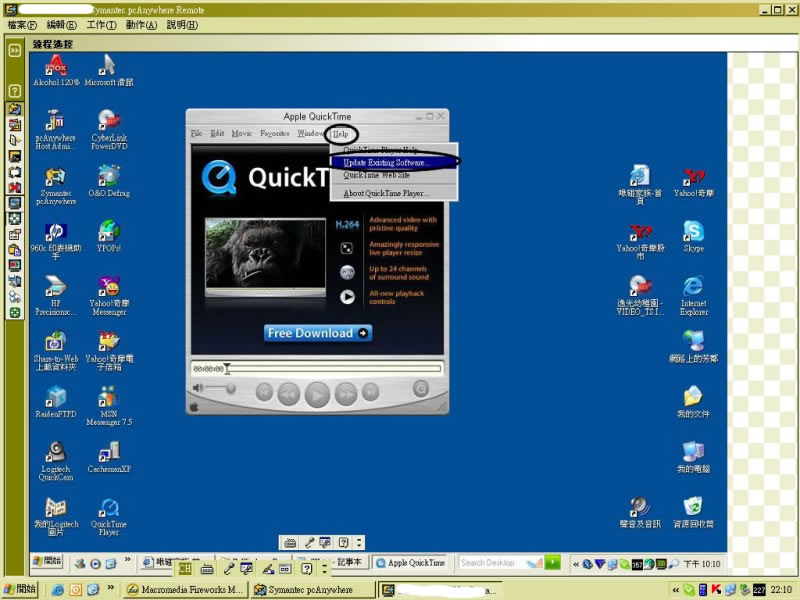Open the Share-to-Web desktop icon

(56, 351)
